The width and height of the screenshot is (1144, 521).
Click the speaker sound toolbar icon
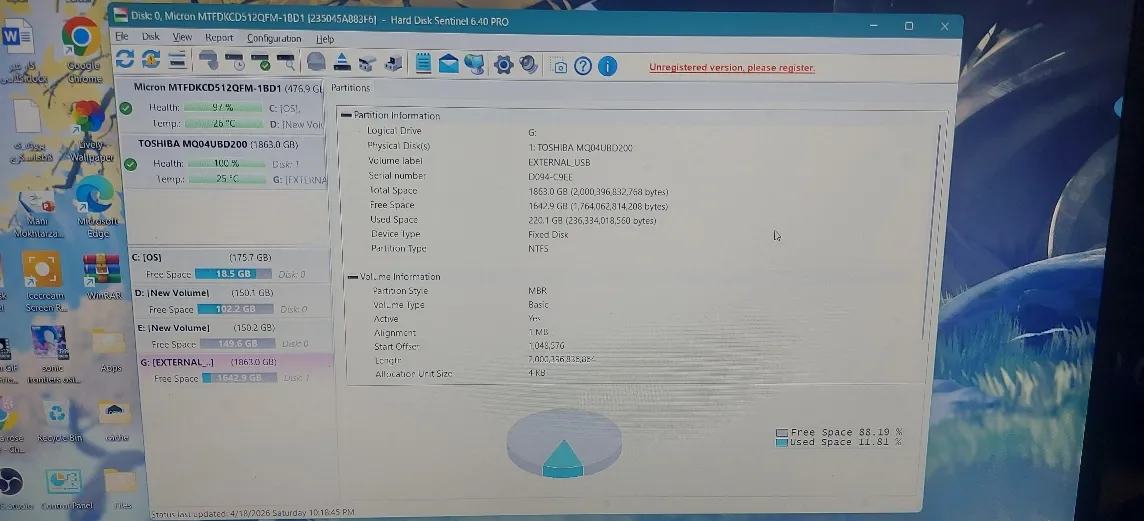click(x=528, y=65)
